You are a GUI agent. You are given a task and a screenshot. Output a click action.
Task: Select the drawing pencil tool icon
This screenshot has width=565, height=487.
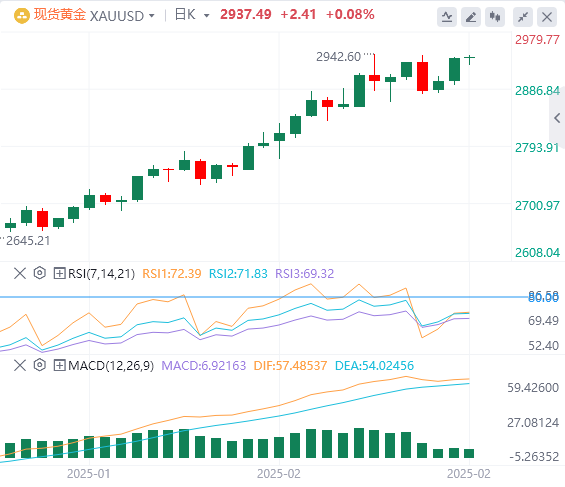471,17
